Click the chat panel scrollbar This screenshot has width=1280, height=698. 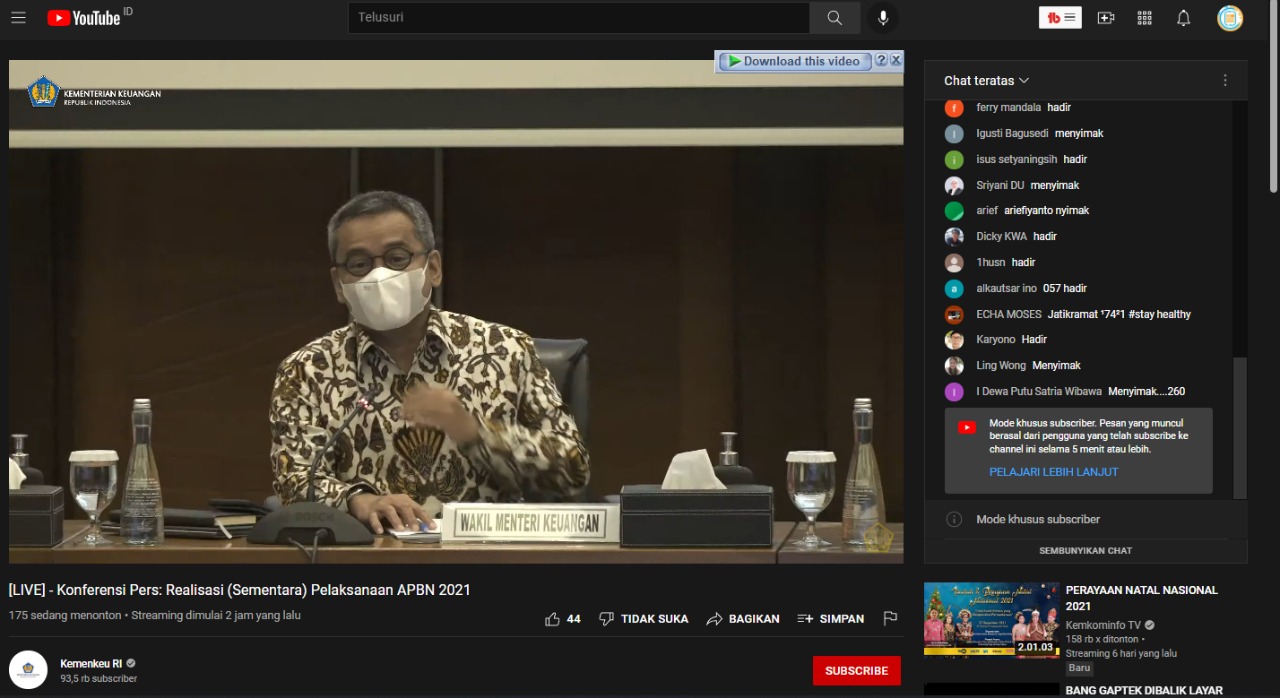tap(1240, 427)
